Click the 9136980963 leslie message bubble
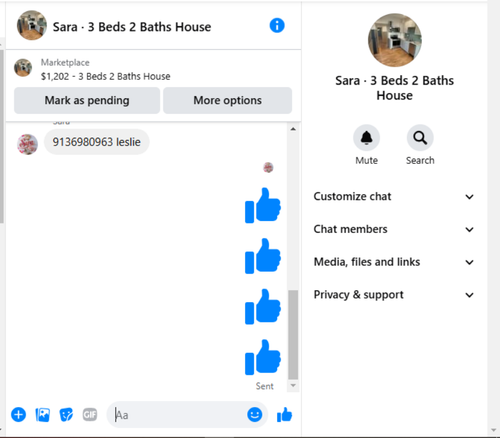The width and height of the screenshot is (500, 438). click(x=97, y=142)
